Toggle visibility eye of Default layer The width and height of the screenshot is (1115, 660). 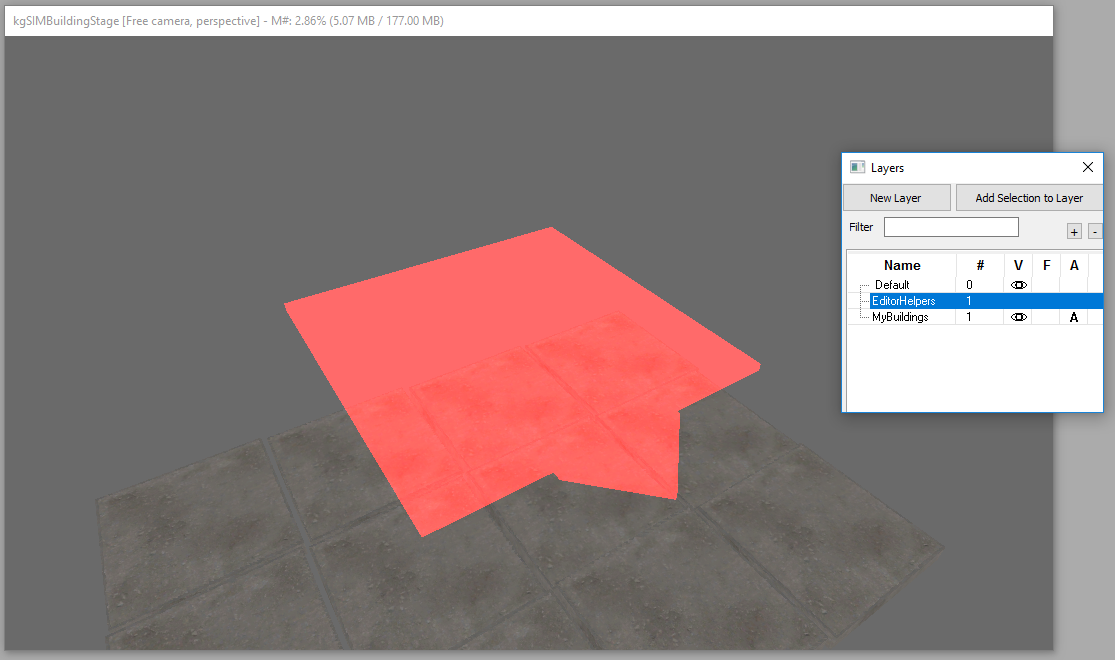[x=1018, y=284]
